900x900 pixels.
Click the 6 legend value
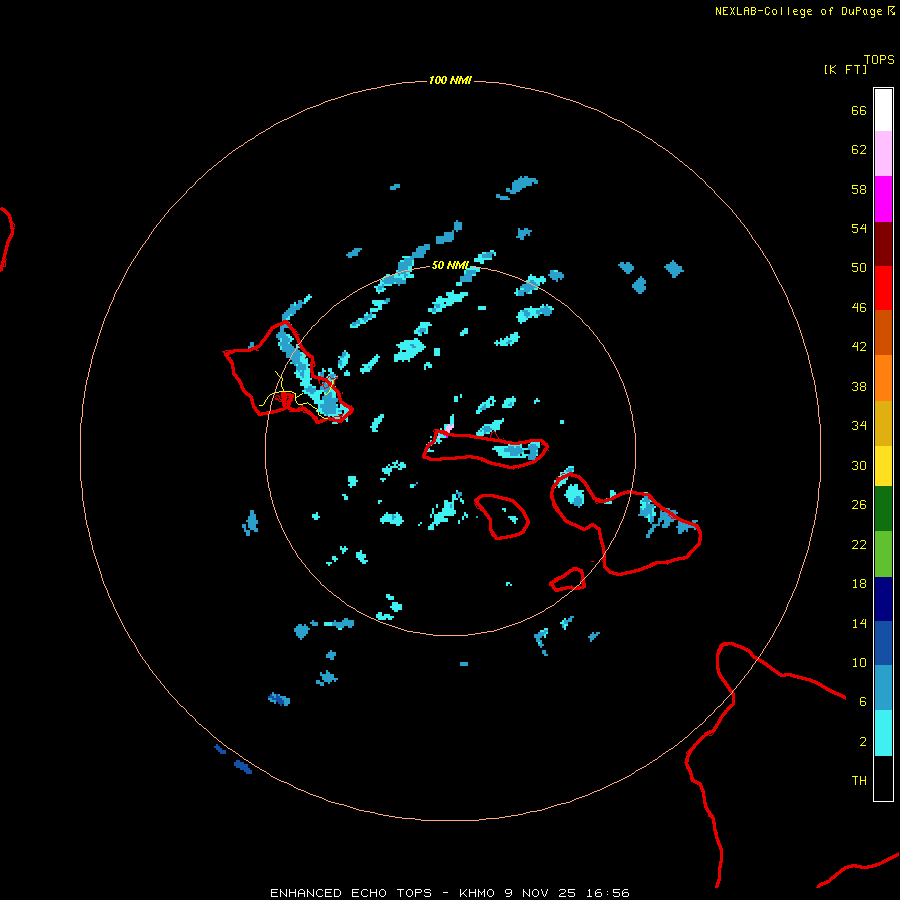[x=863, y=701]
